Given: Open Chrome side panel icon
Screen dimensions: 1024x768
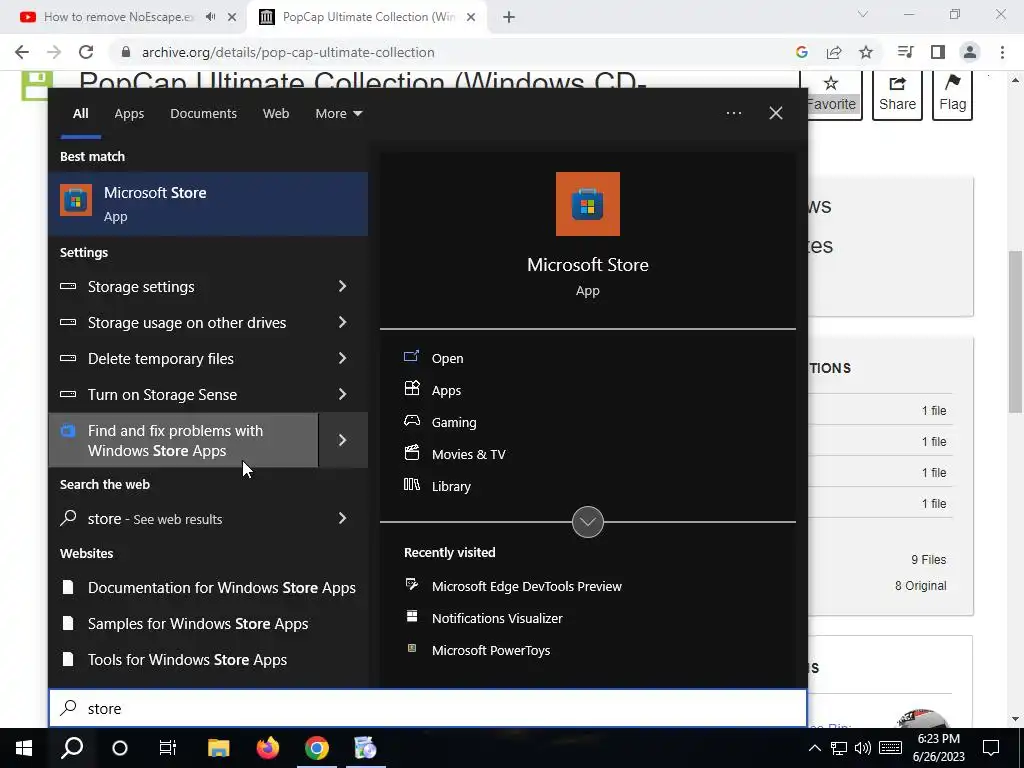Looking at the screenshot, I should 938,52.
